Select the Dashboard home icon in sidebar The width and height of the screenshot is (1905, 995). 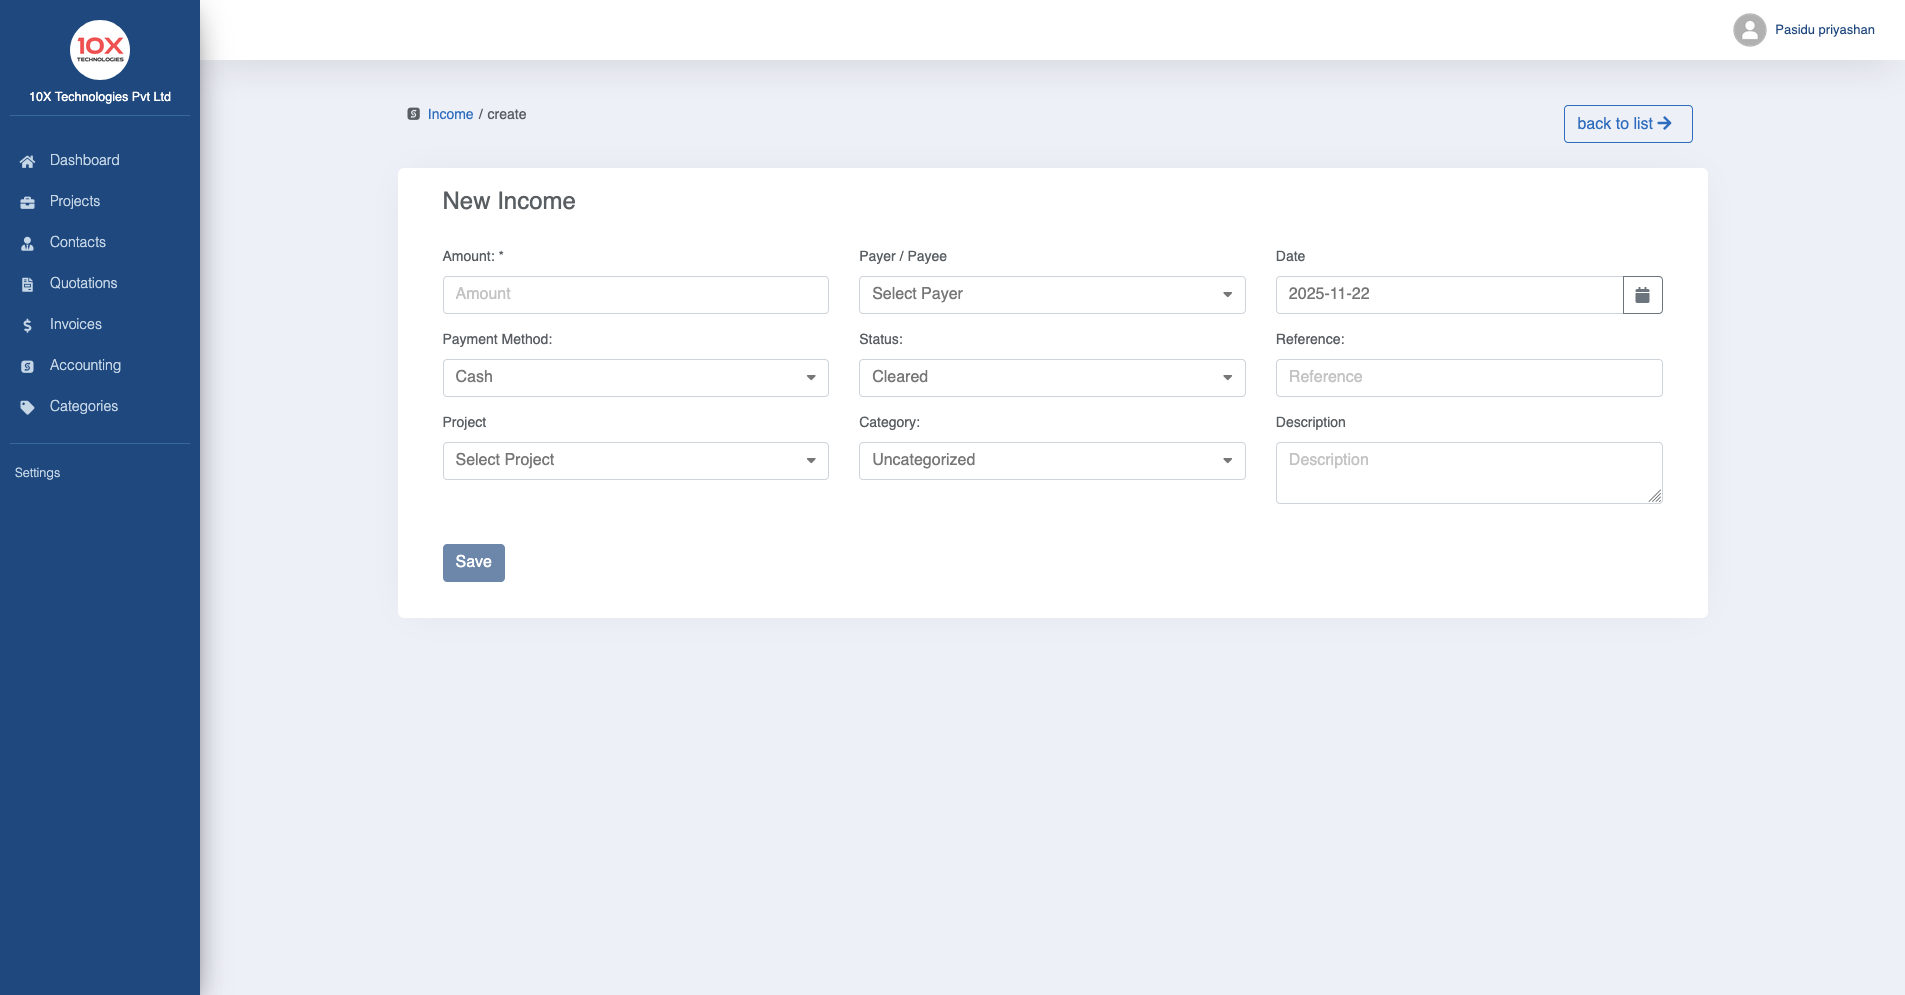[27, 161]
